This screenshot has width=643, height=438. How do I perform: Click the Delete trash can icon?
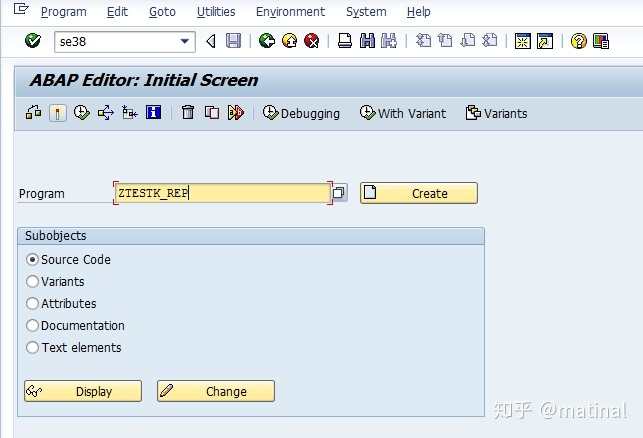(188, 112)
